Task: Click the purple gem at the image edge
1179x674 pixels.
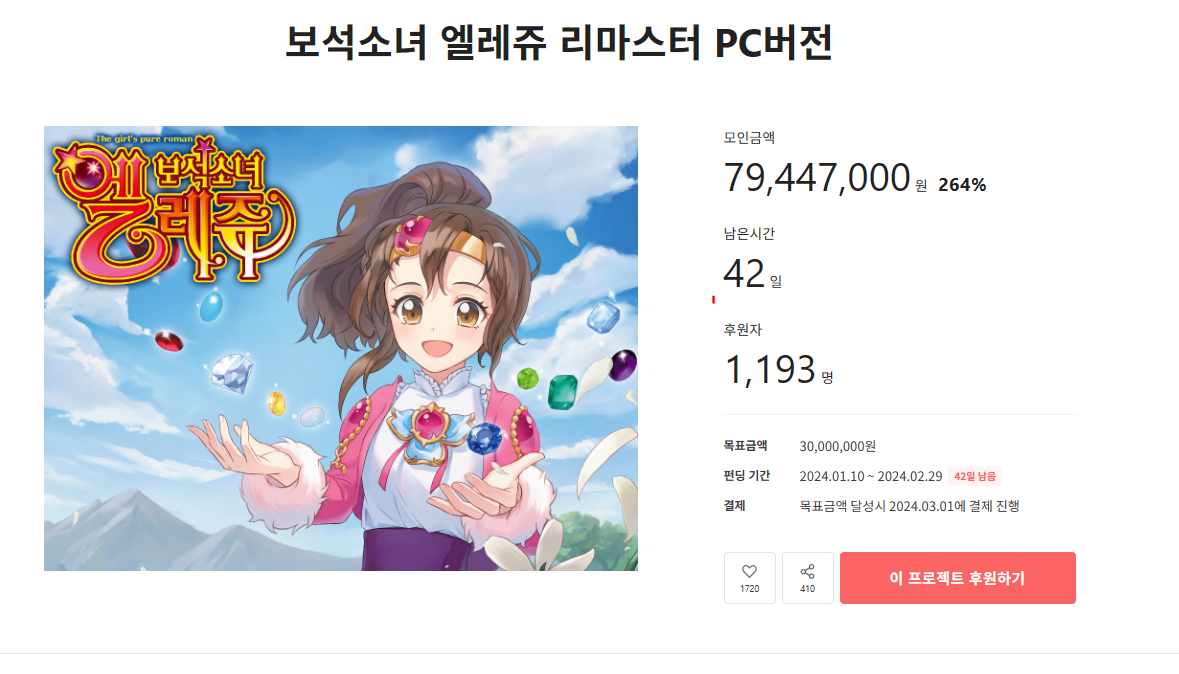Action: [623, 365]
